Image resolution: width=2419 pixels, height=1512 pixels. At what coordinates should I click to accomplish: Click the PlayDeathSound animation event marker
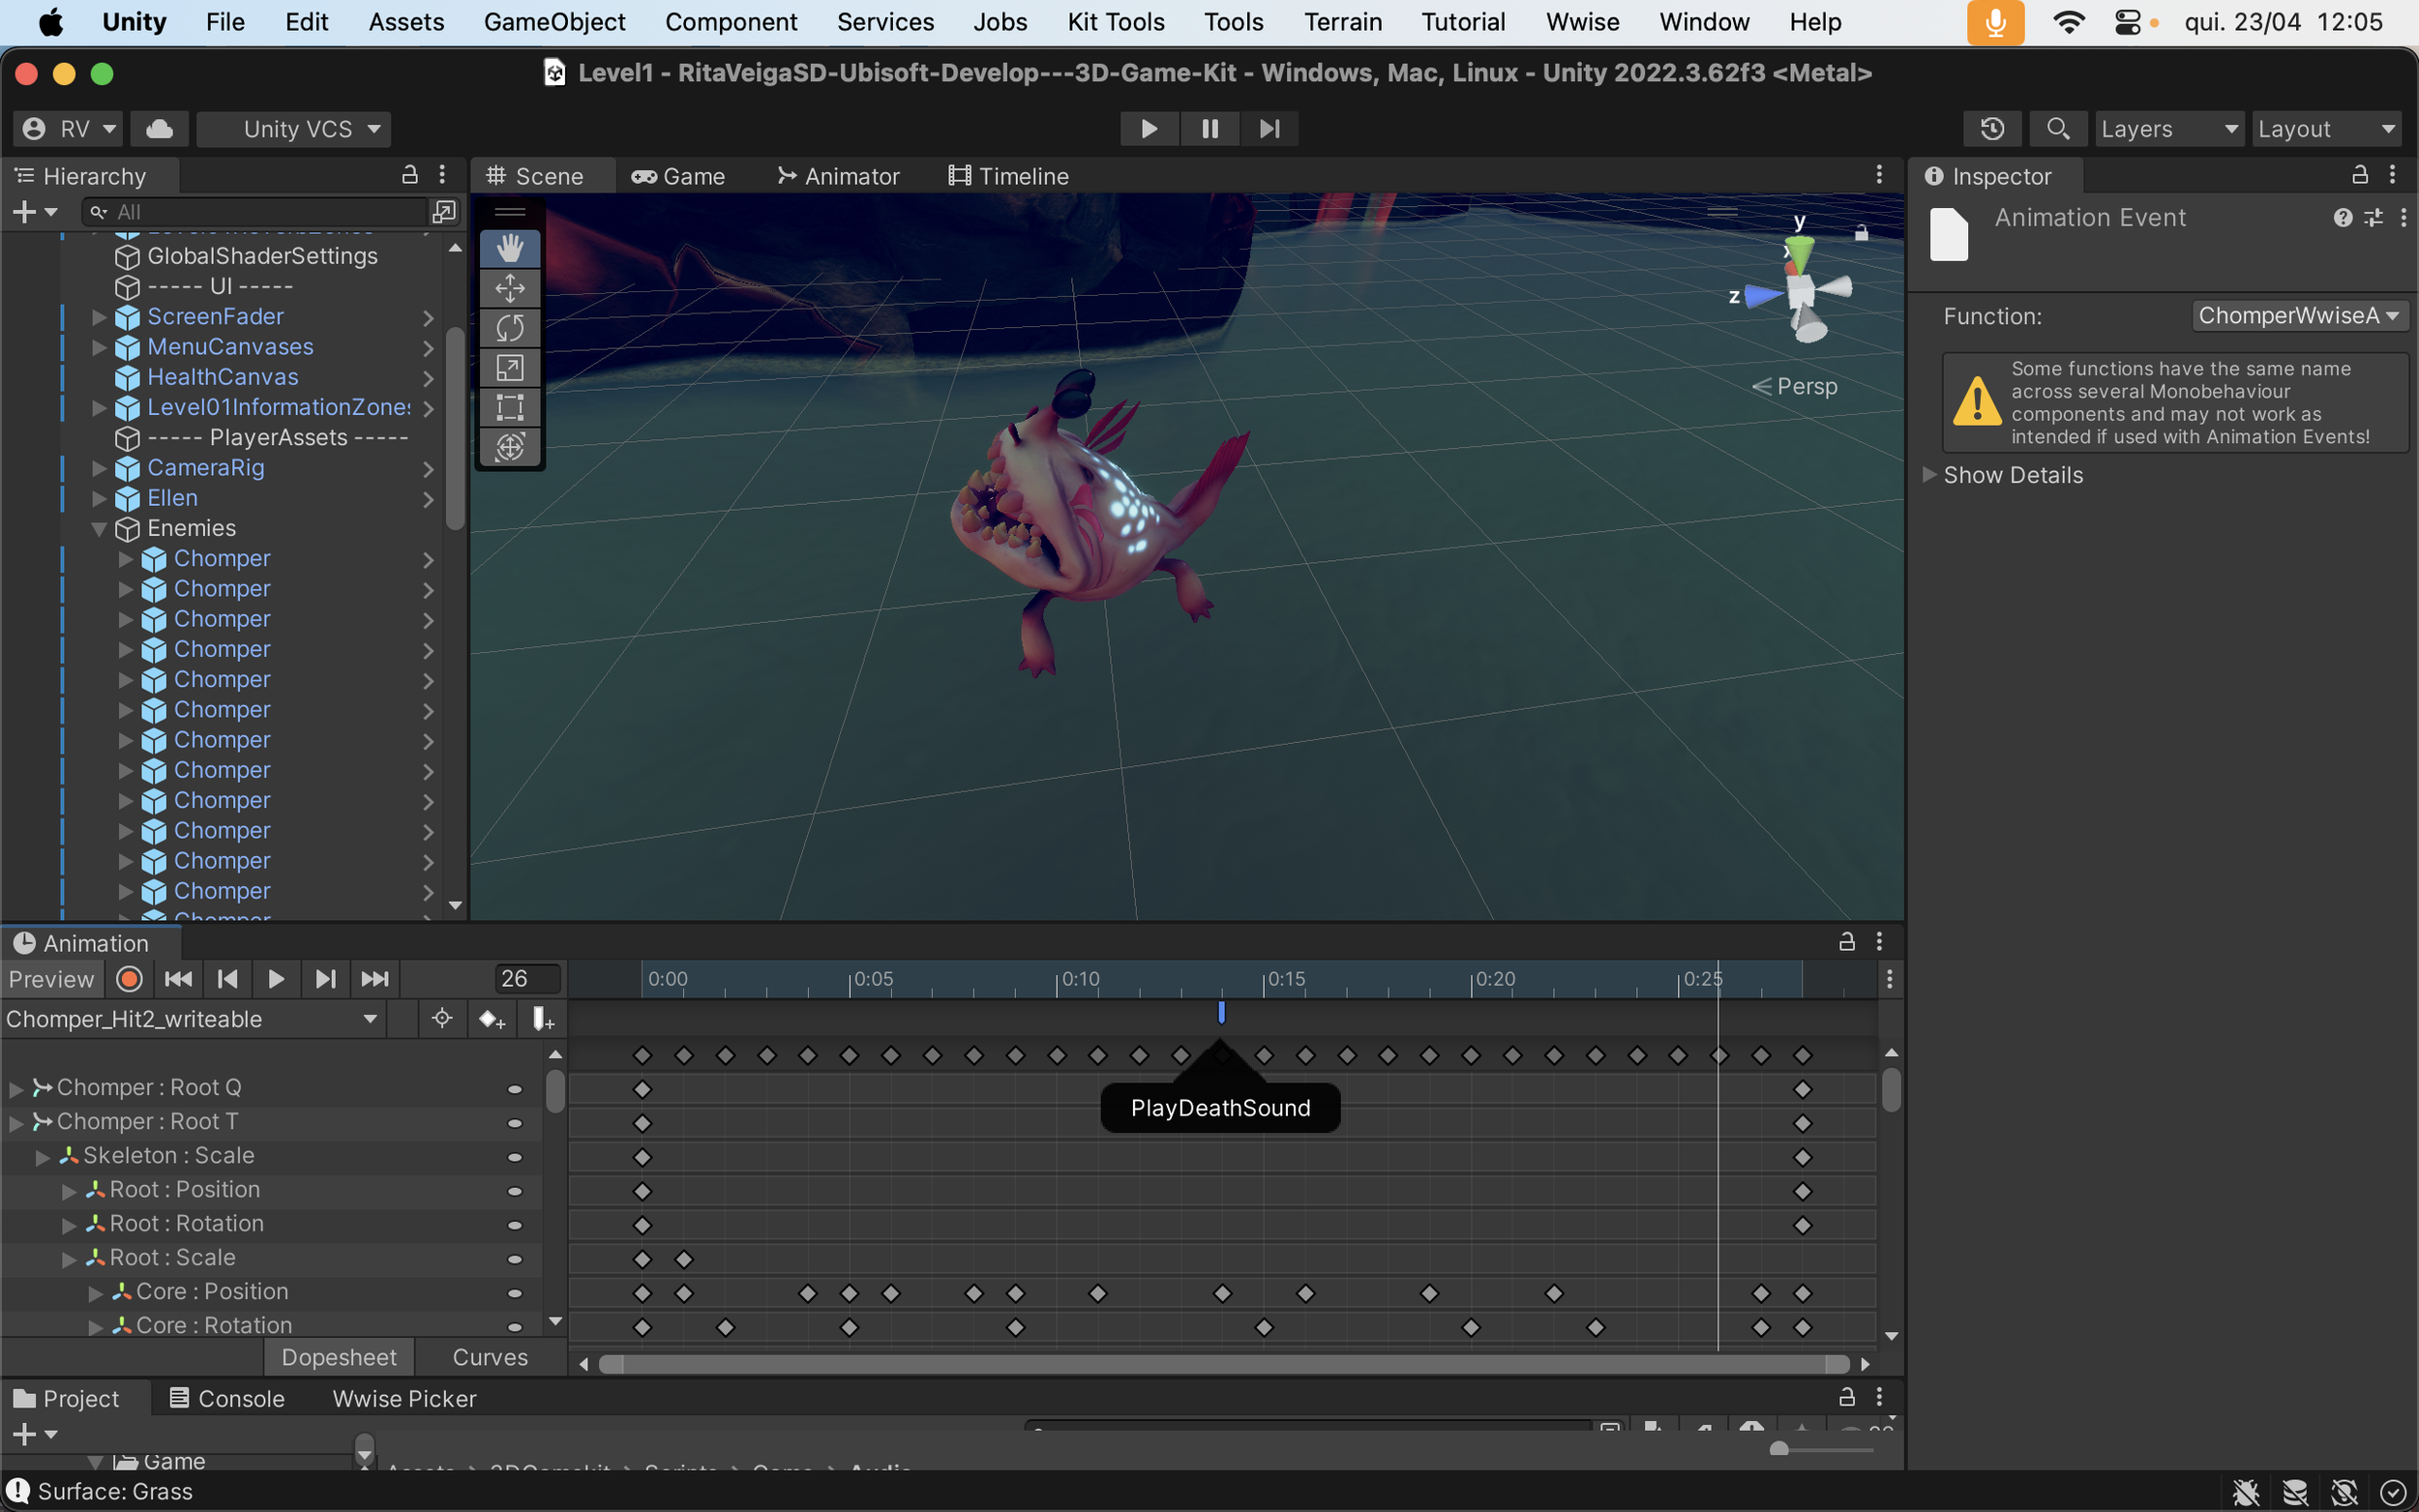tap(1221, 1013)
